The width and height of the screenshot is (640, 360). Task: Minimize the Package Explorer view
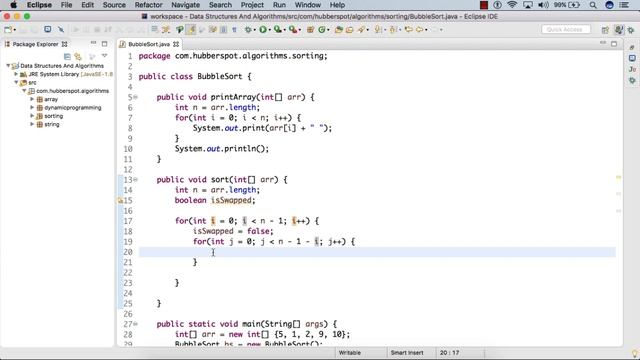tap(93, 43)
